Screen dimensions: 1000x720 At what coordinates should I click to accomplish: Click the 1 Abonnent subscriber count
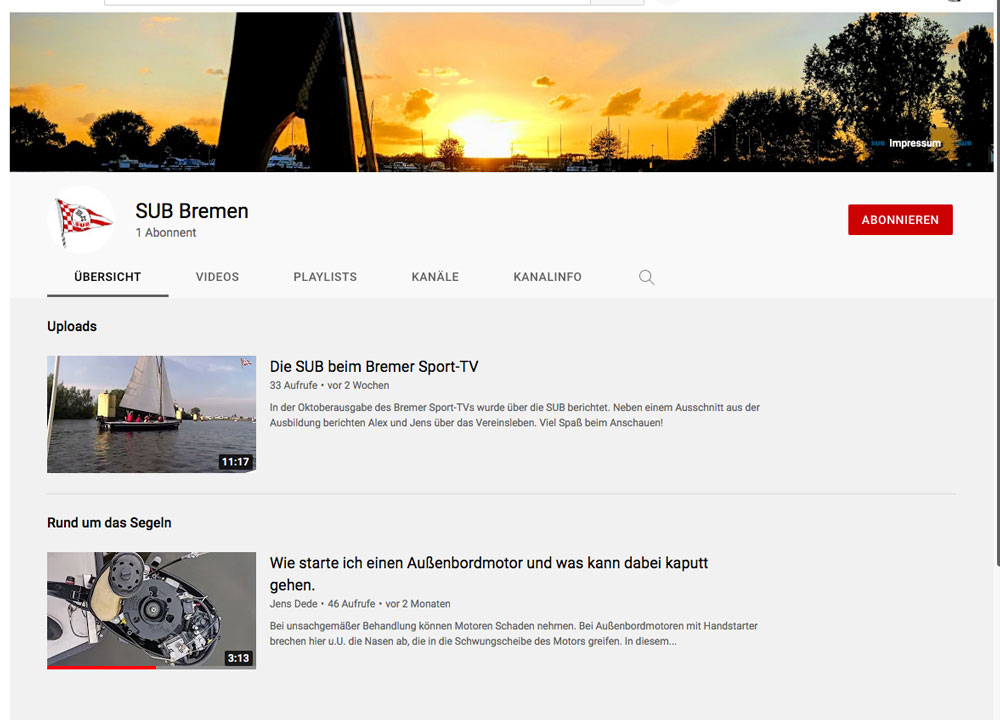[x=166, y=233]
